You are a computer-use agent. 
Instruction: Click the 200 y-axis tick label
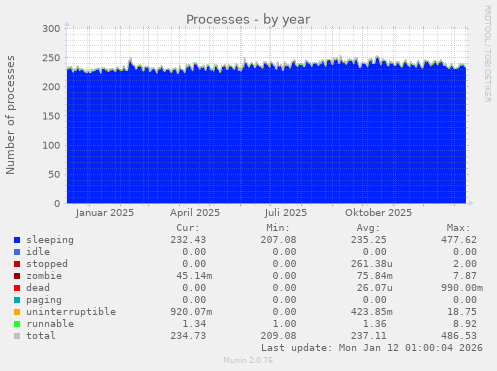coord(51,87)
